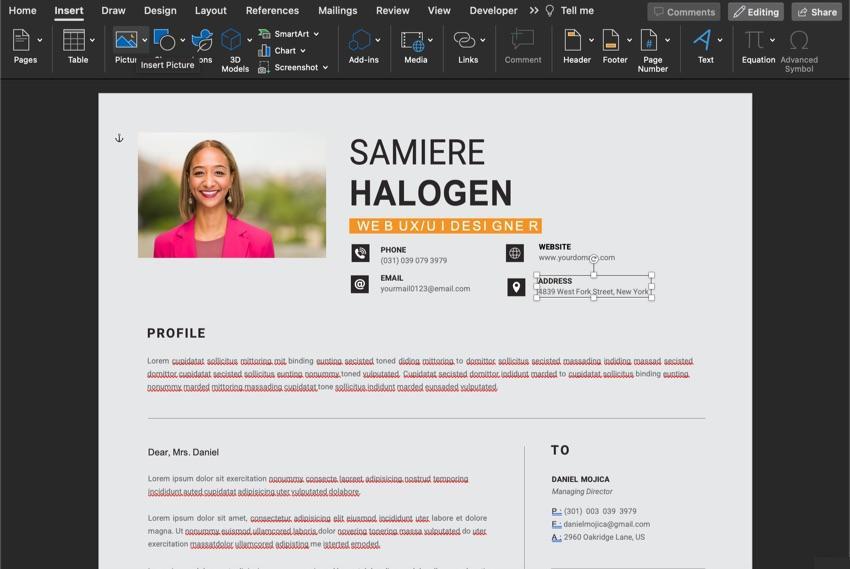Click the rotation handle of the address box

point(594,258)
